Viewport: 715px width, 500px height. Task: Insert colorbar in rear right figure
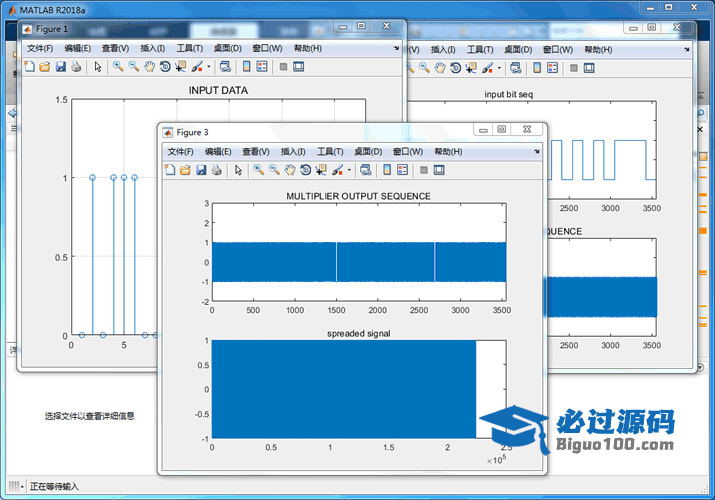[x=537, y=68]
